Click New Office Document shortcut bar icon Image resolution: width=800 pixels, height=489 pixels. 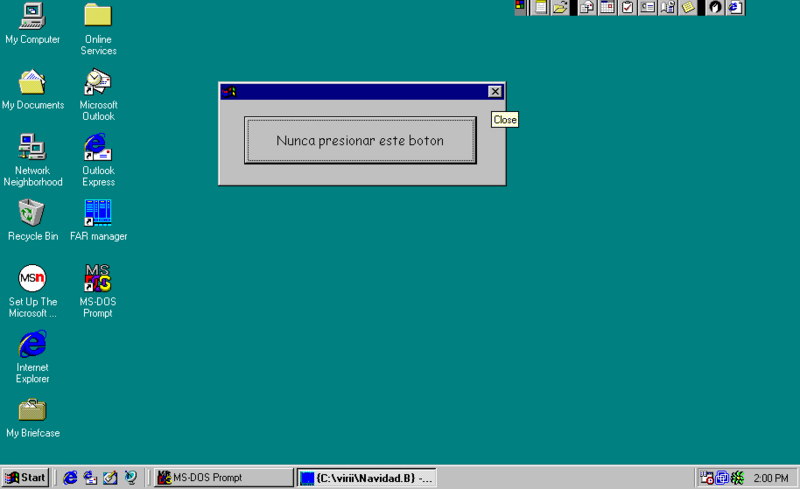pyautogui.click(x=540, y=7)
